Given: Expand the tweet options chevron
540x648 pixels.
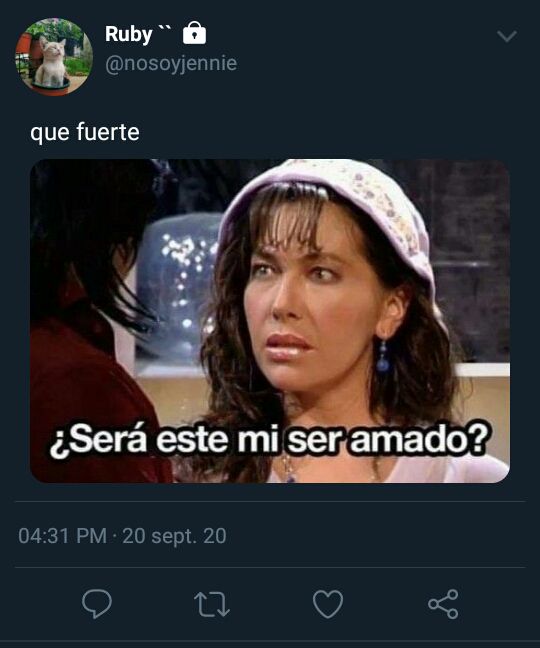Looking at the screenshot, I should point(507,36).
